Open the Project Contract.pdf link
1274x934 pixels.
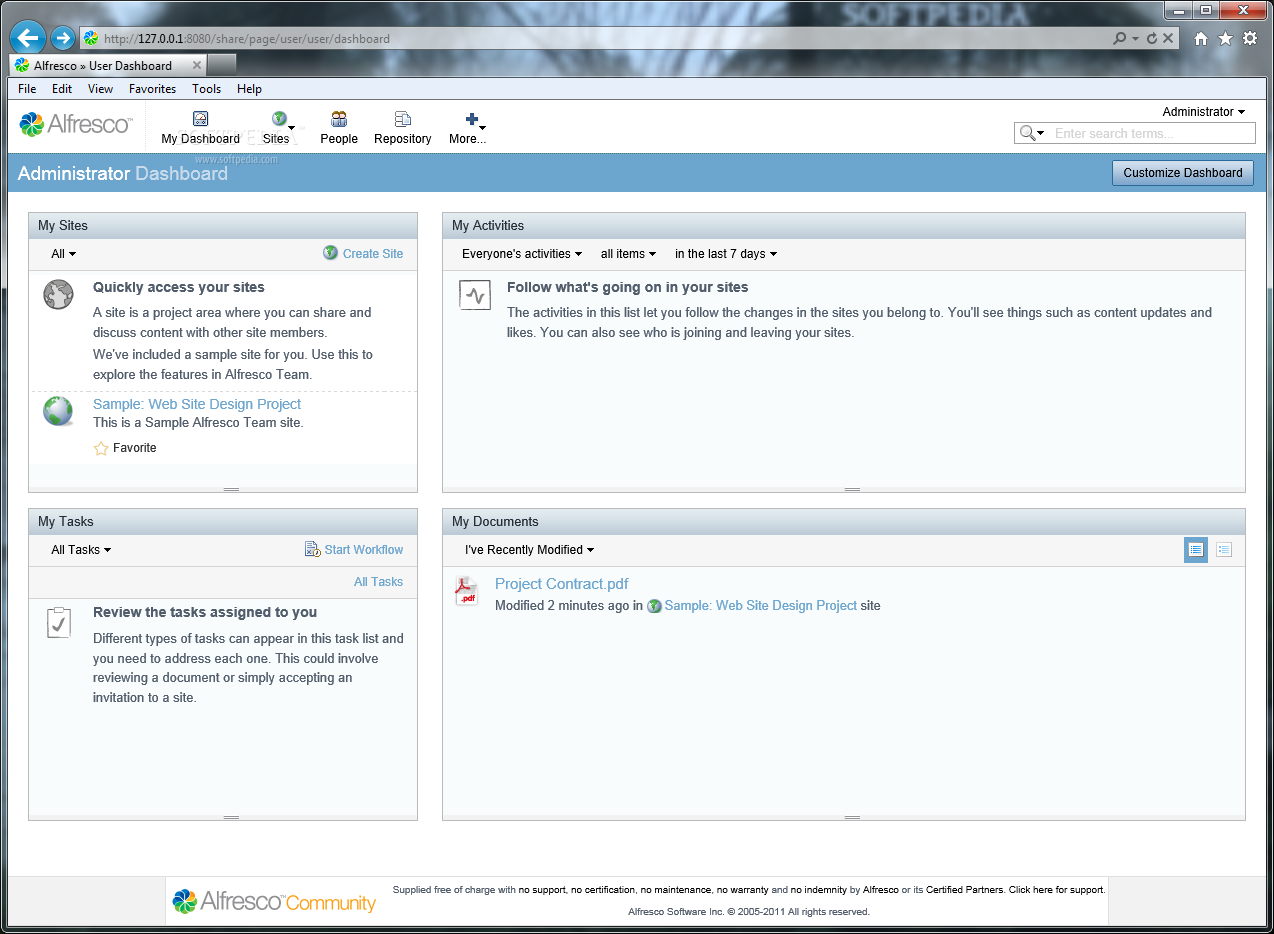[562, 584]
